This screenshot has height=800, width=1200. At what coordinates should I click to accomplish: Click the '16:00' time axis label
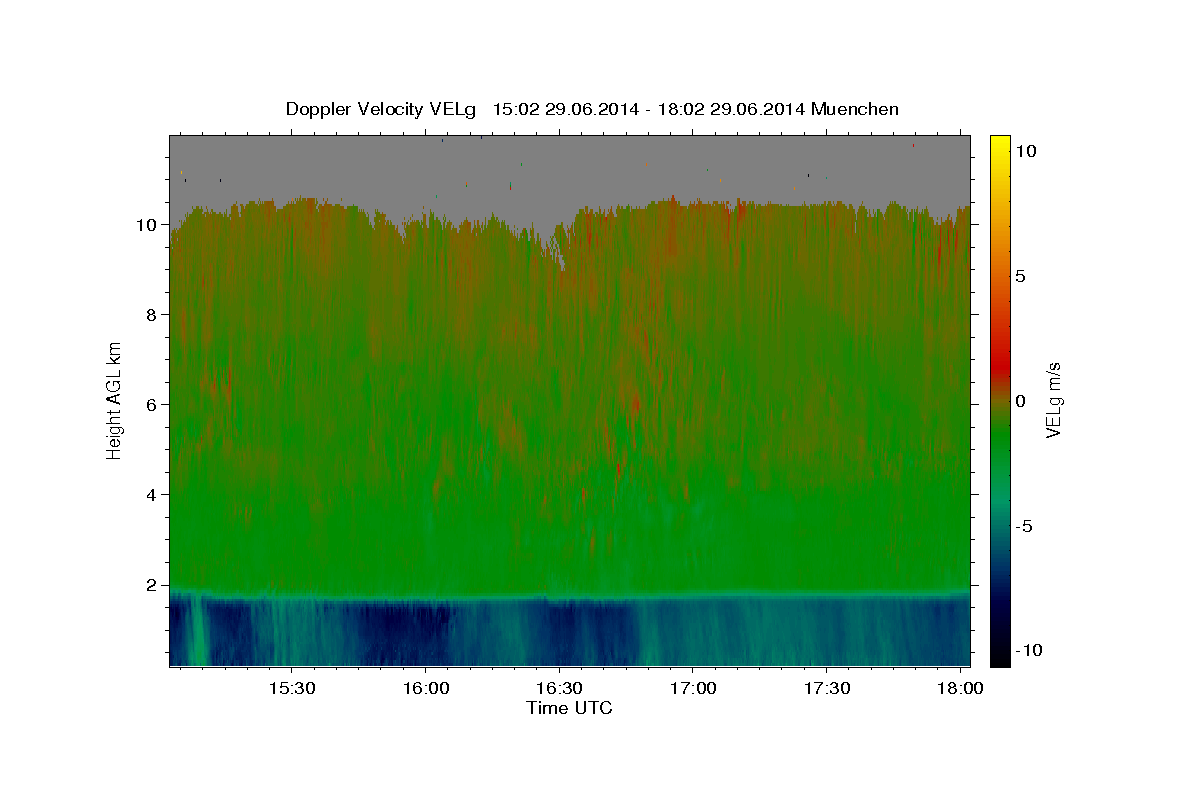click(424, 688)
